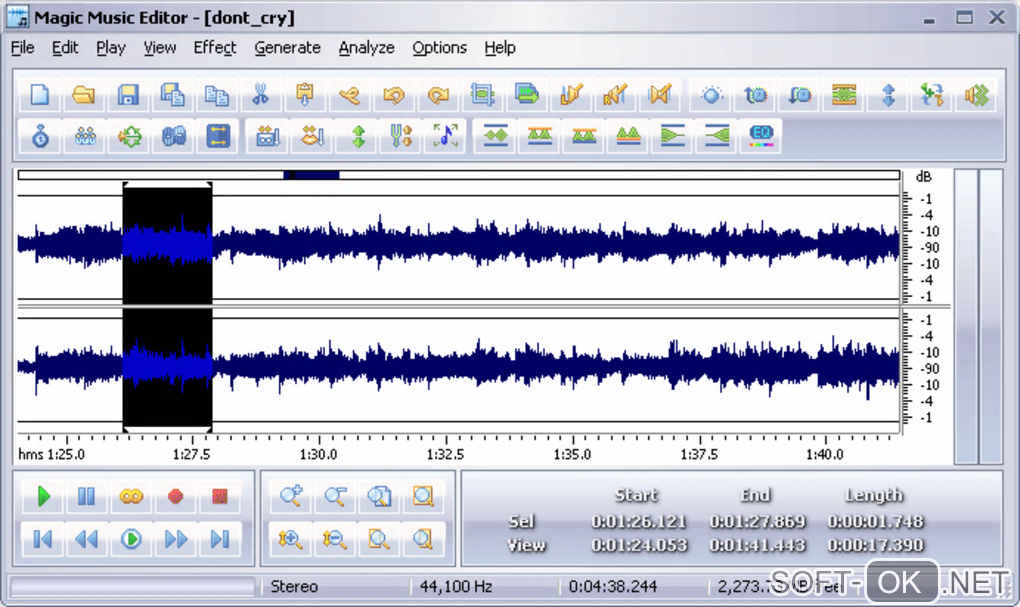
Task: Stop playback with the red square button
Action: click(219, 496)
